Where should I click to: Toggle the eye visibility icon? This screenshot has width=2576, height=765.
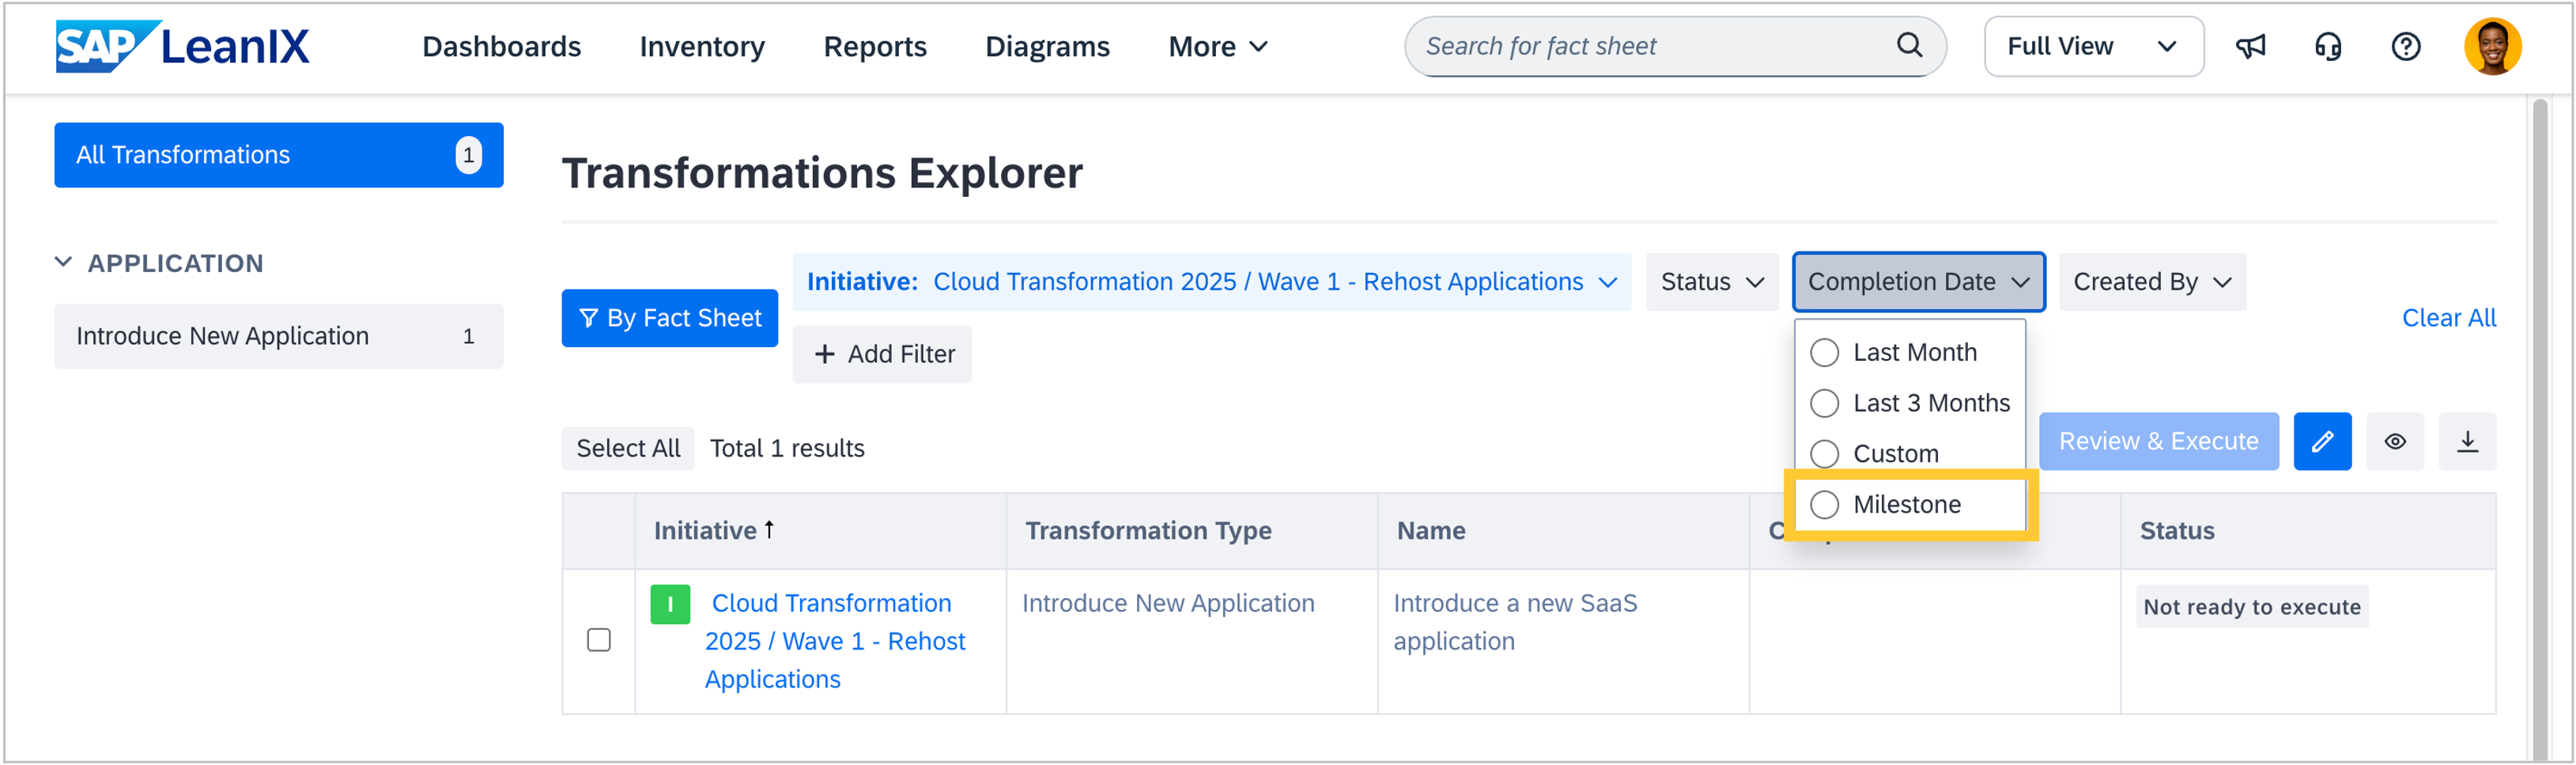[x=2394, y=441]
